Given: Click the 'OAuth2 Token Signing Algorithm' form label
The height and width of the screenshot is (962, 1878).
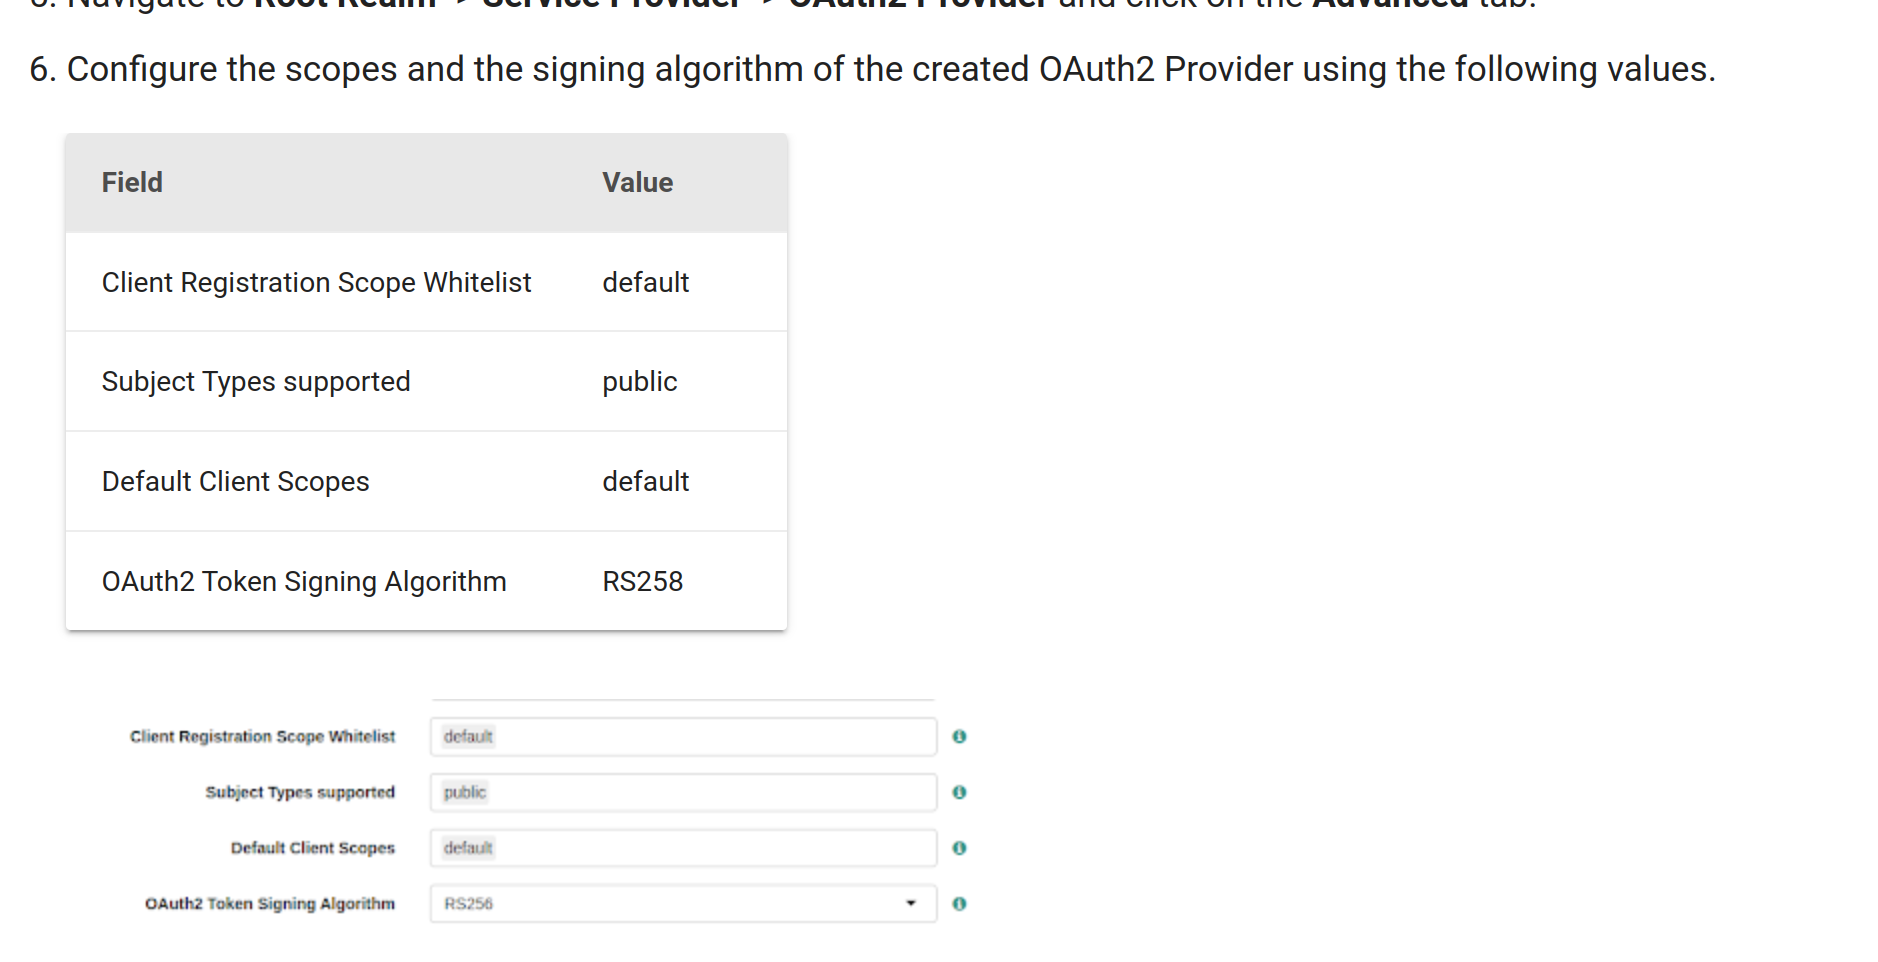Looking at the screenshot, I should click(x=270, y=904).
